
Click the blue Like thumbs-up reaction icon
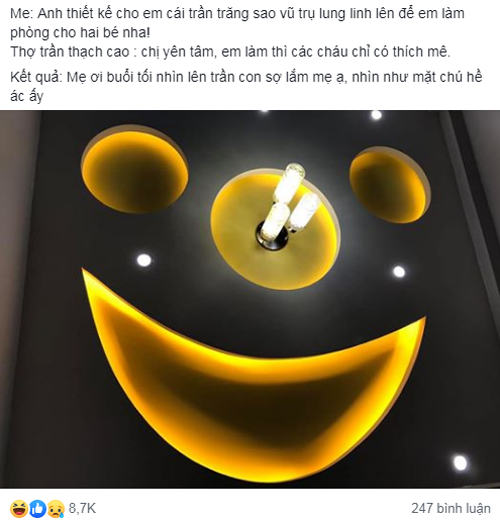click(38, 509)
